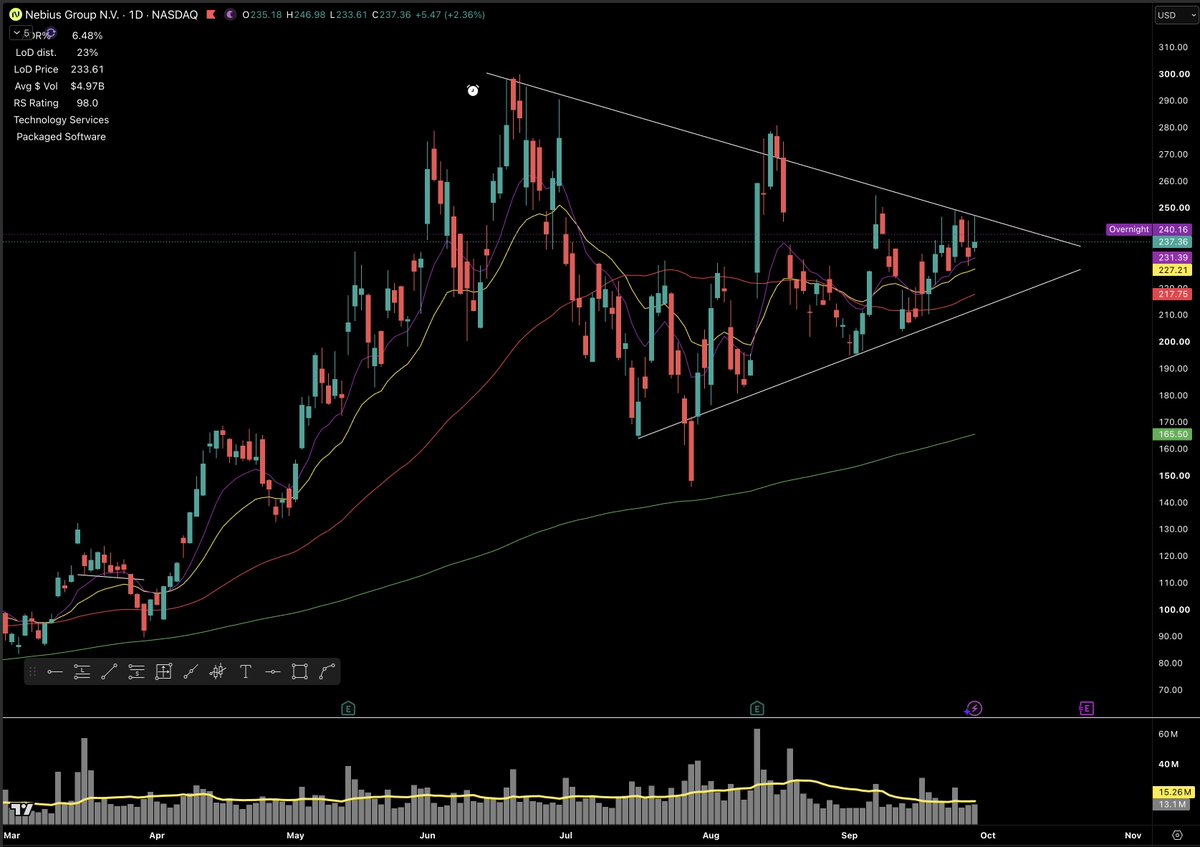Viewport: 1200px width, 847px height.
Task: Click the 13.1M volume tag
Action: click(1172, 804)
